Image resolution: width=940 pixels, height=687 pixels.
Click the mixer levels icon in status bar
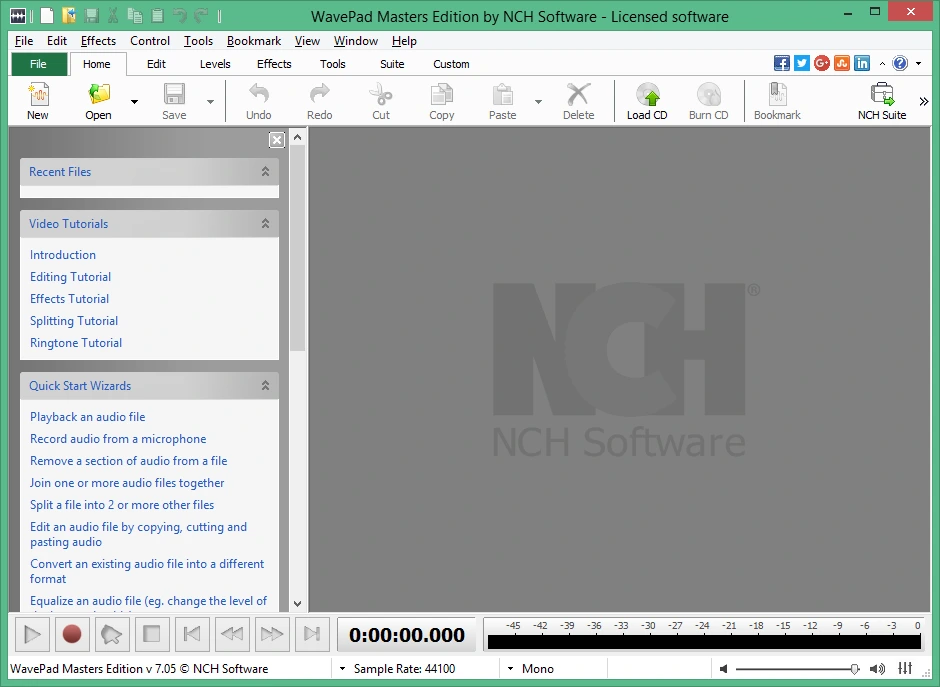905,668
